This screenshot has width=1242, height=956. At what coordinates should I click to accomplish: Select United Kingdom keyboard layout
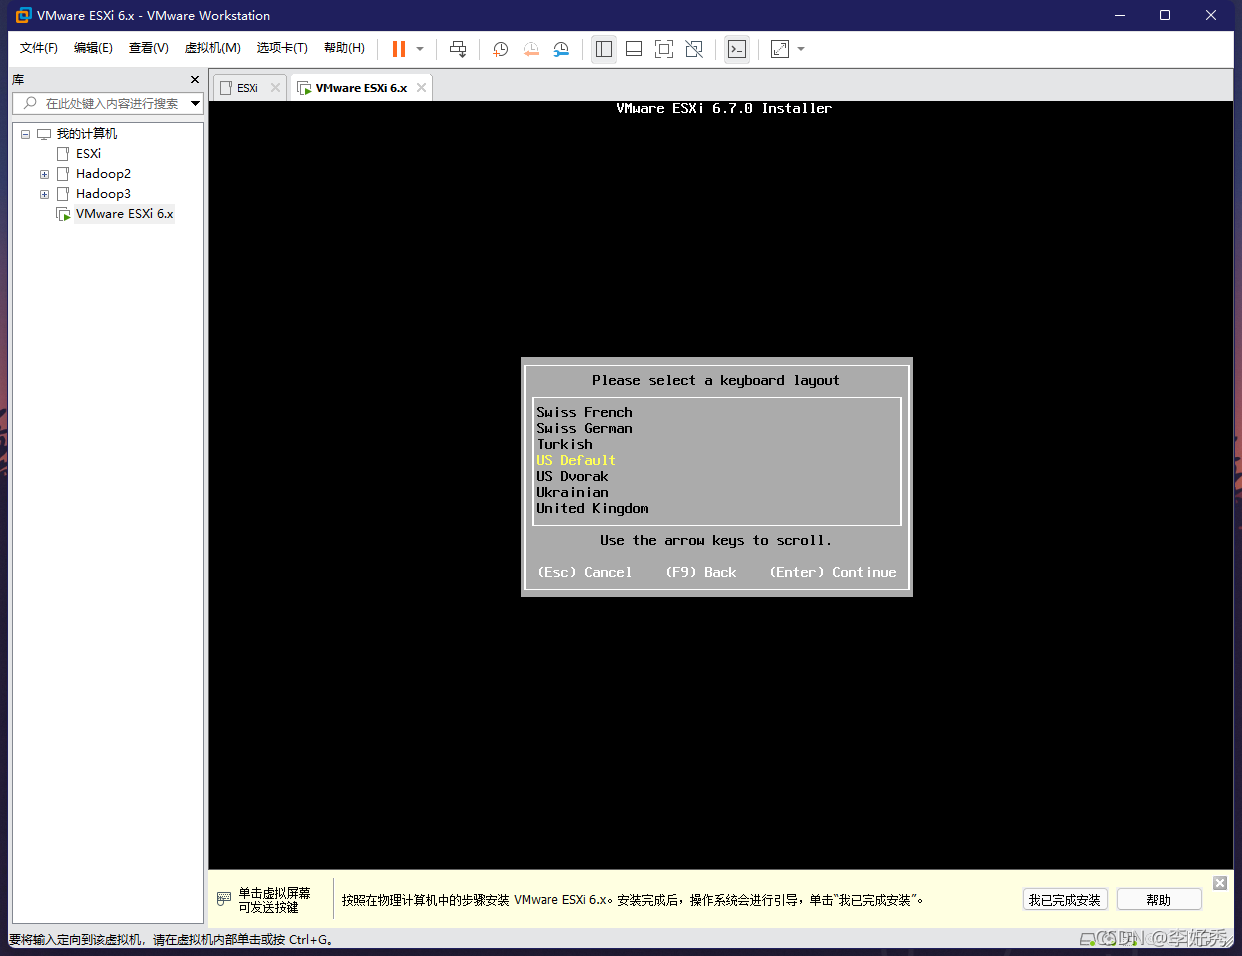pos(592,508)
